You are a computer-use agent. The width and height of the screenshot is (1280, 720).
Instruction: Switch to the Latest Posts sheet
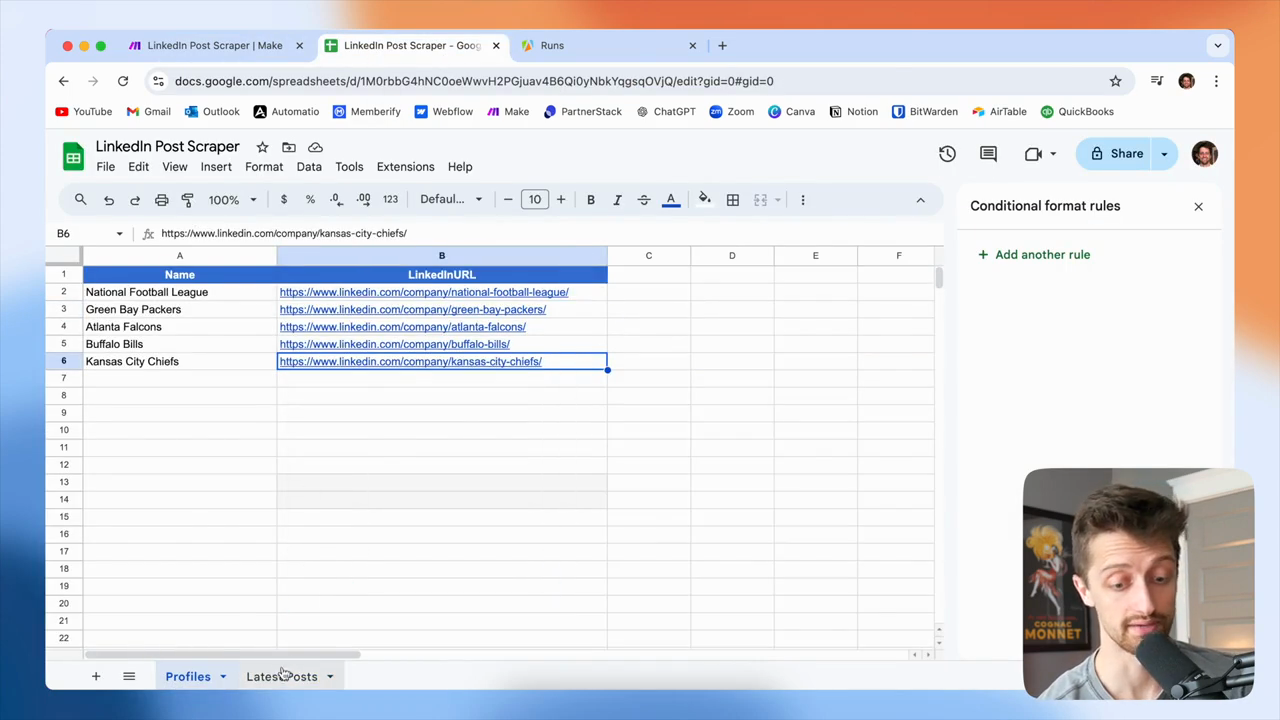(x=282, y=677)
